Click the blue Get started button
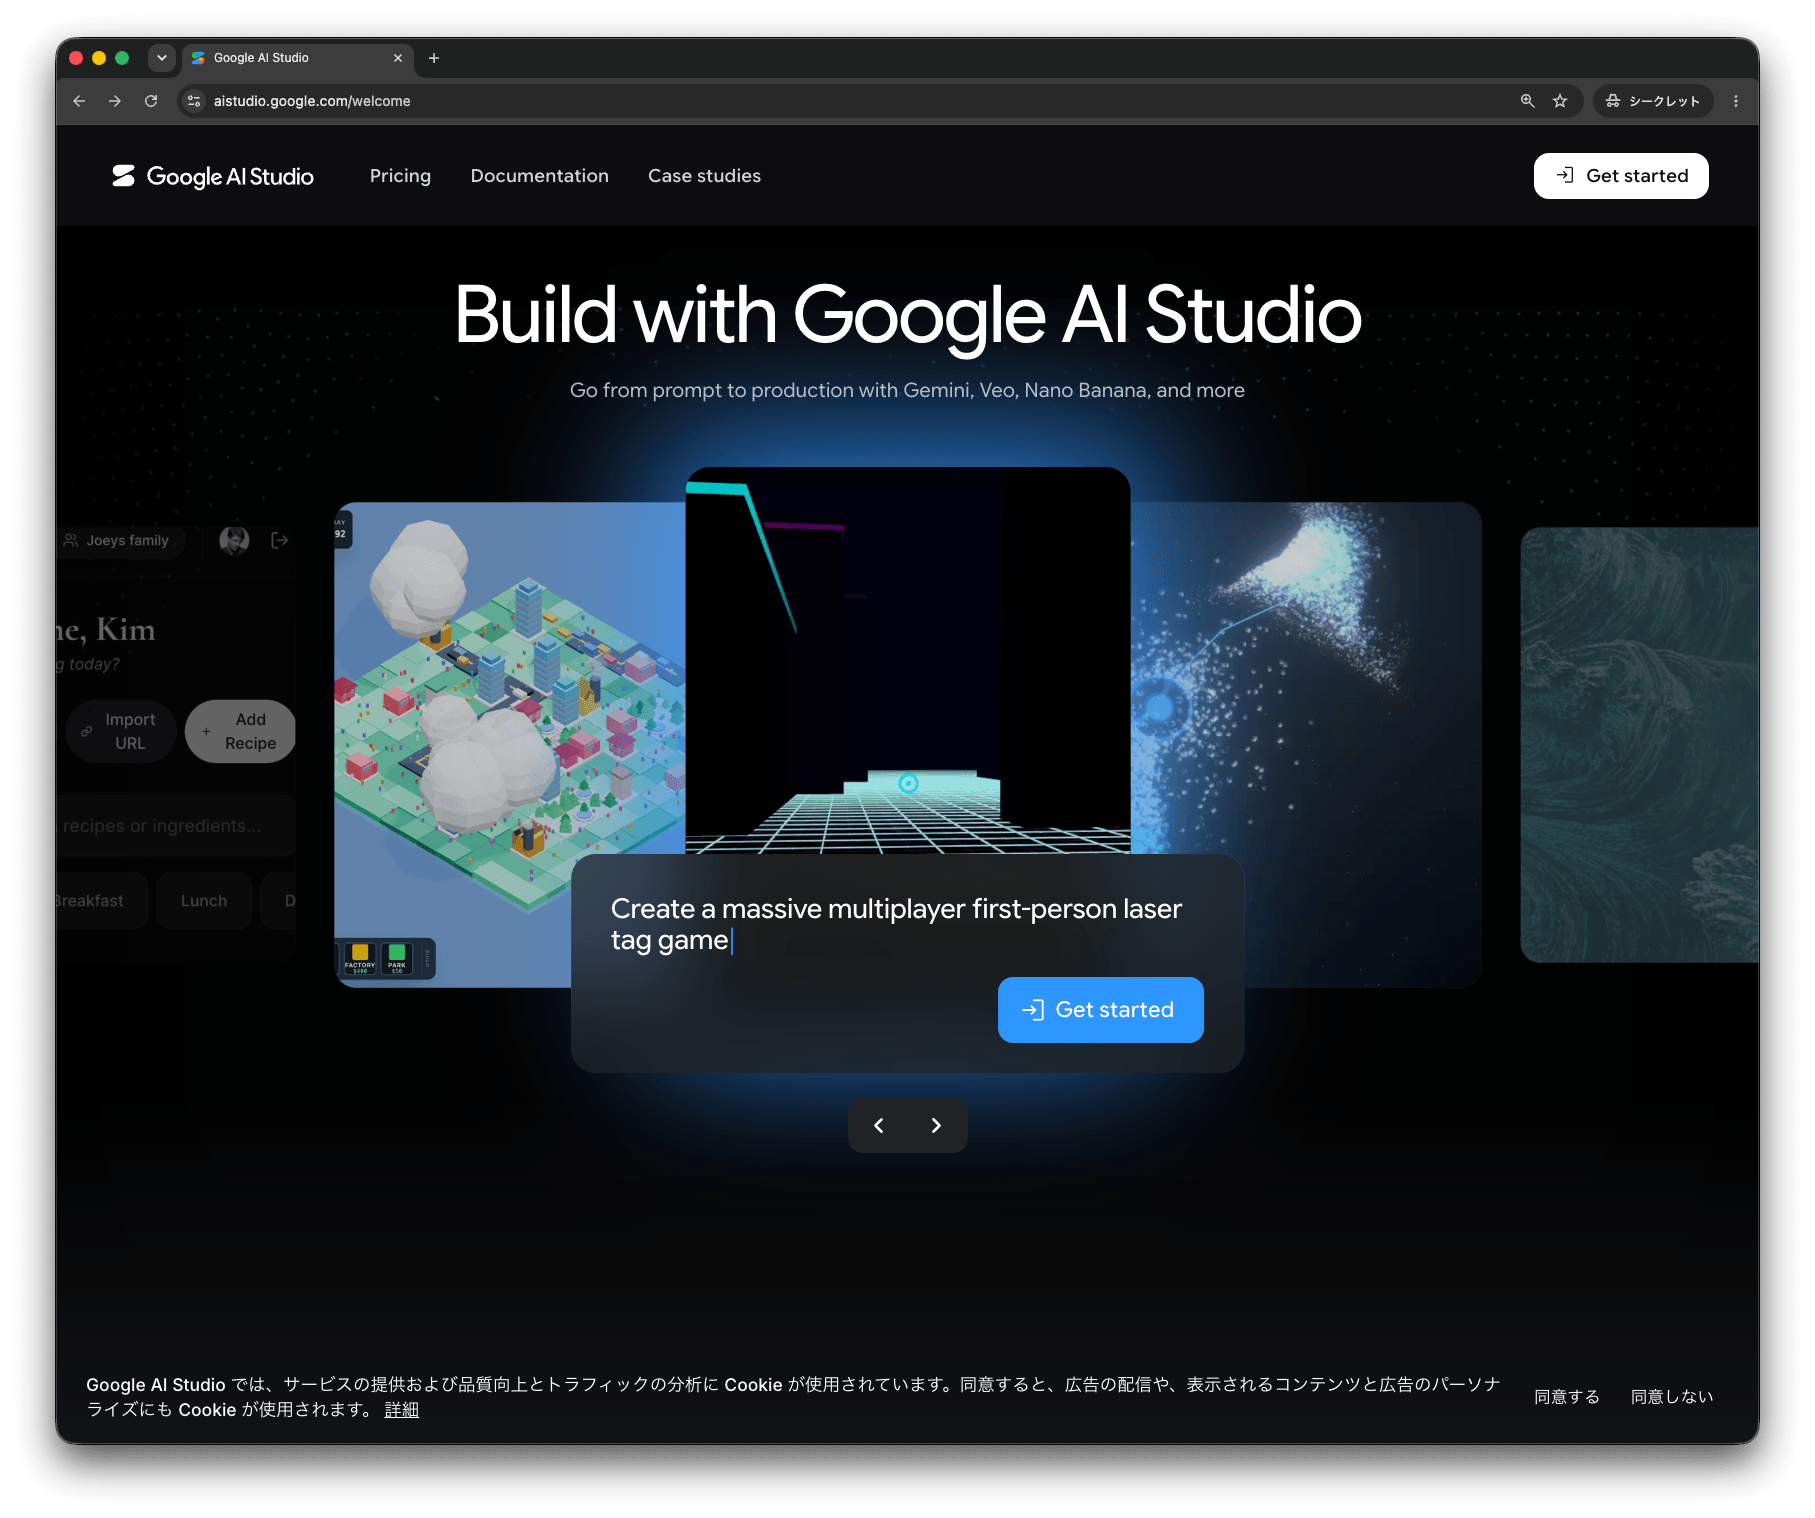This screenshot has width=1815, height=1518. [x=1101, y=1010]
